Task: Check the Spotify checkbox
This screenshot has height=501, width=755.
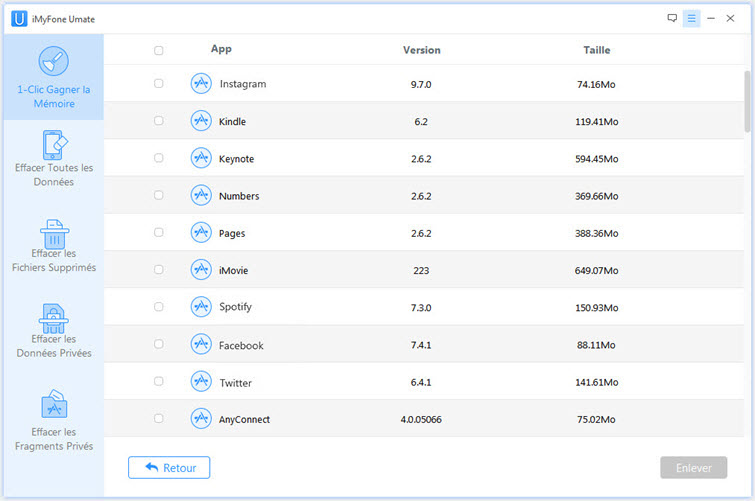Action: point(158,306)
